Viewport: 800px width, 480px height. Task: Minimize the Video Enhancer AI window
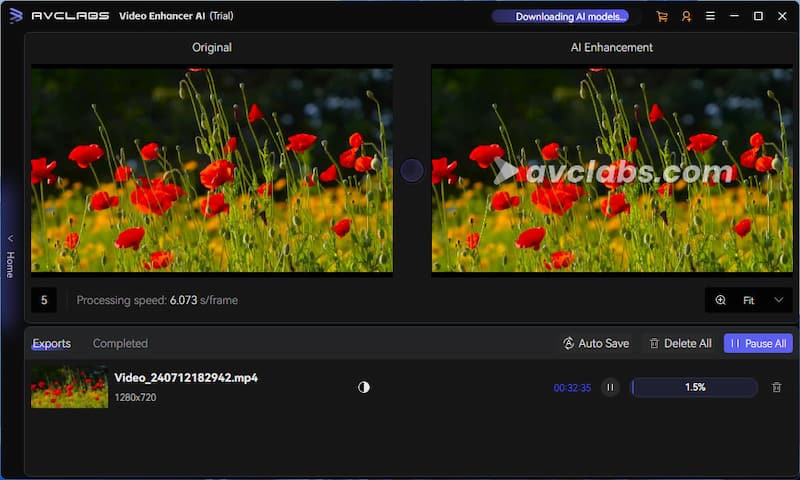(x=734, y=16)
